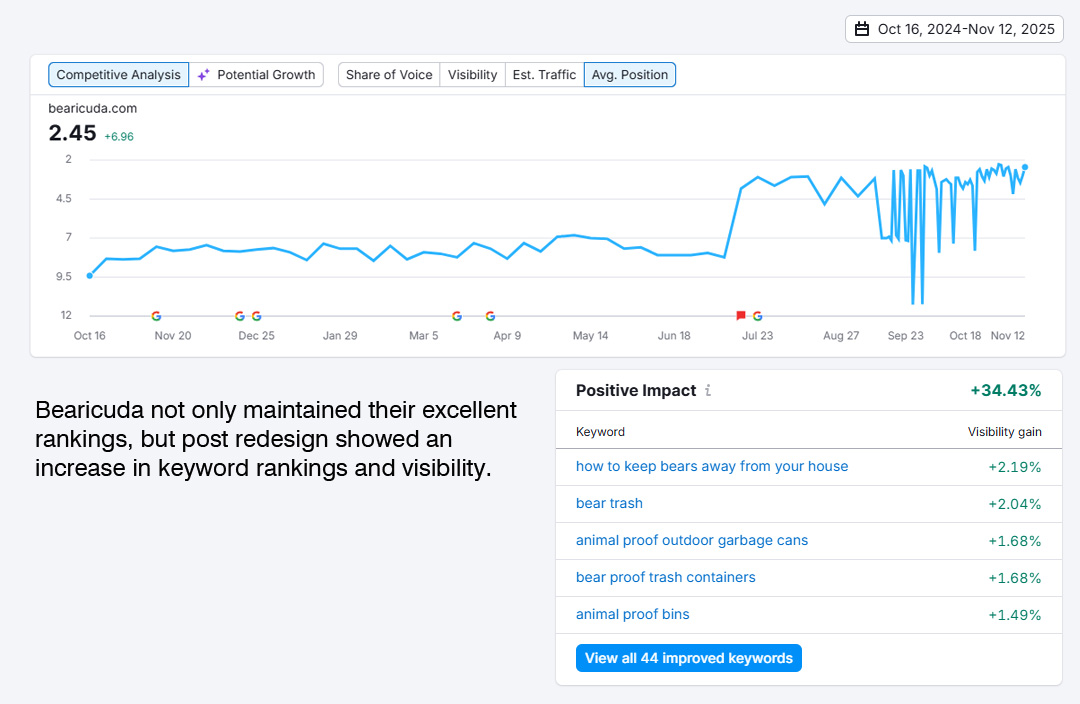This screenshot has width=1080, height=704.
Task: Open the "bear trash" keyword link
Action: coord(609,503)
